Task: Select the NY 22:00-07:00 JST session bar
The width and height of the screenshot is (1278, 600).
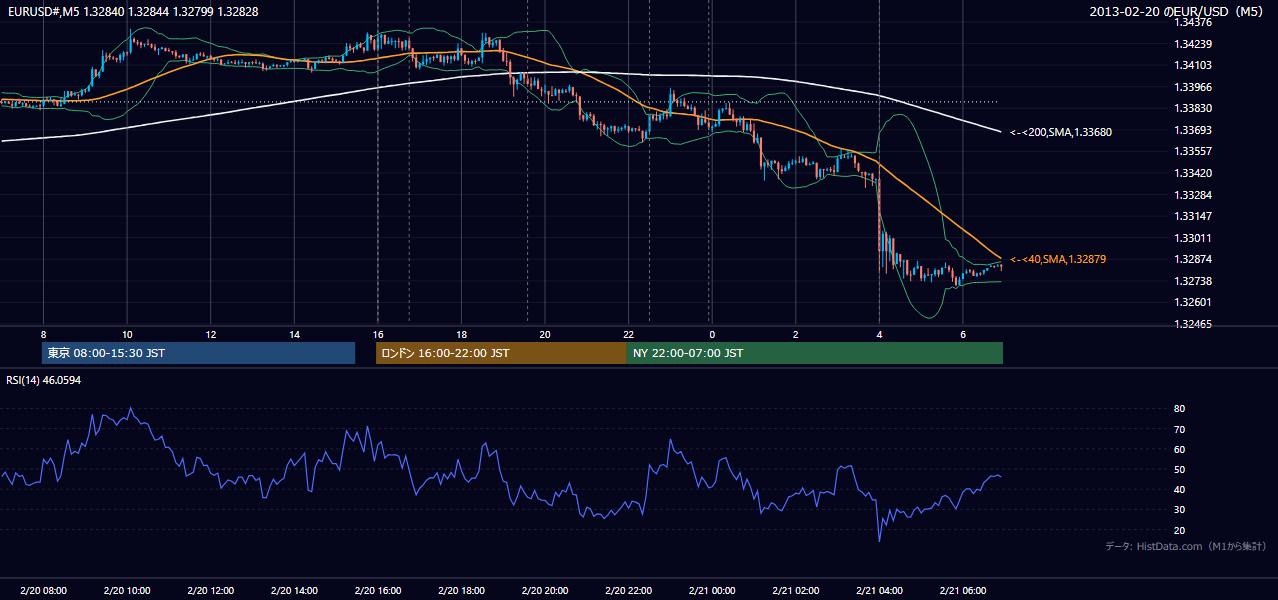Action: tap(814, 353)
